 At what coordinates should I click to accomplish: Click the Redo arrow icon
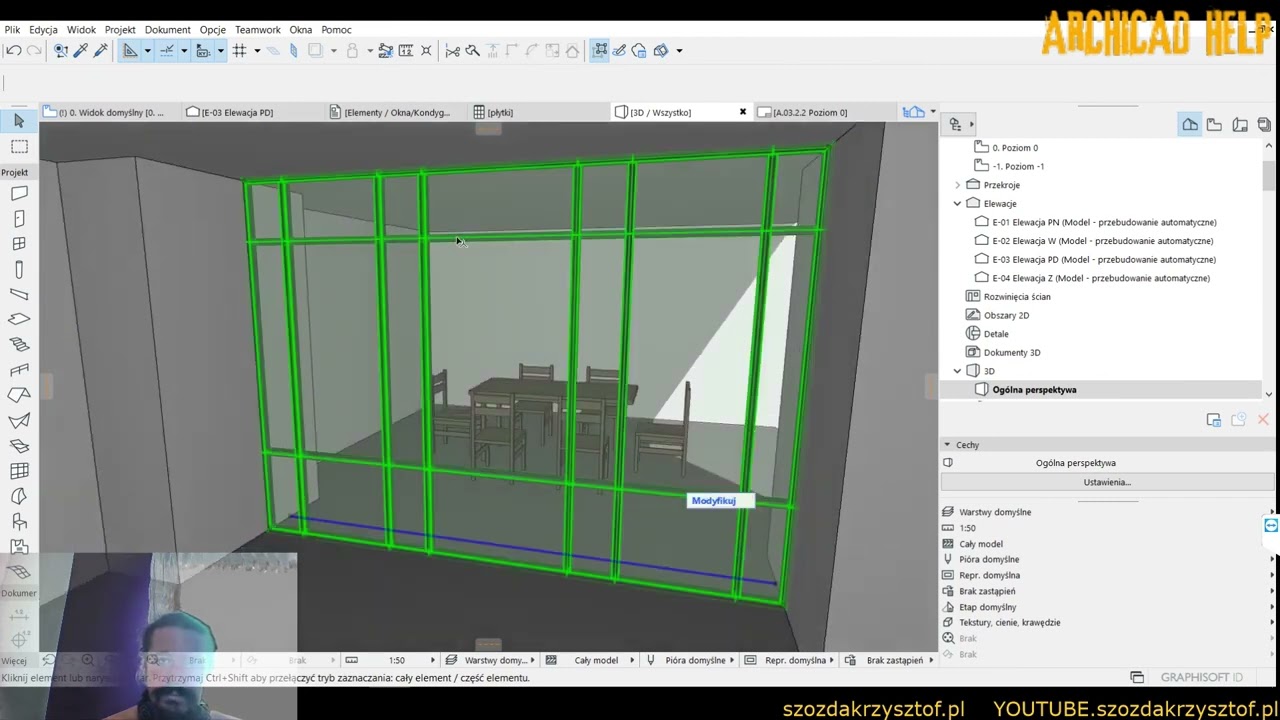tap(34, 51)
